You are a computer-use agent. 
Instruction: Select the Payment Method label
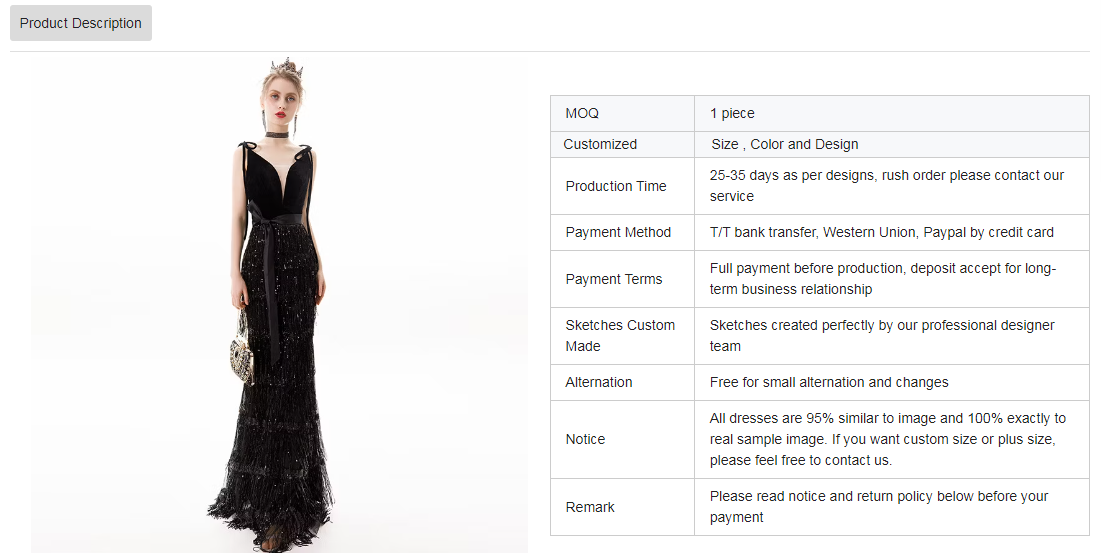[618, 232]
